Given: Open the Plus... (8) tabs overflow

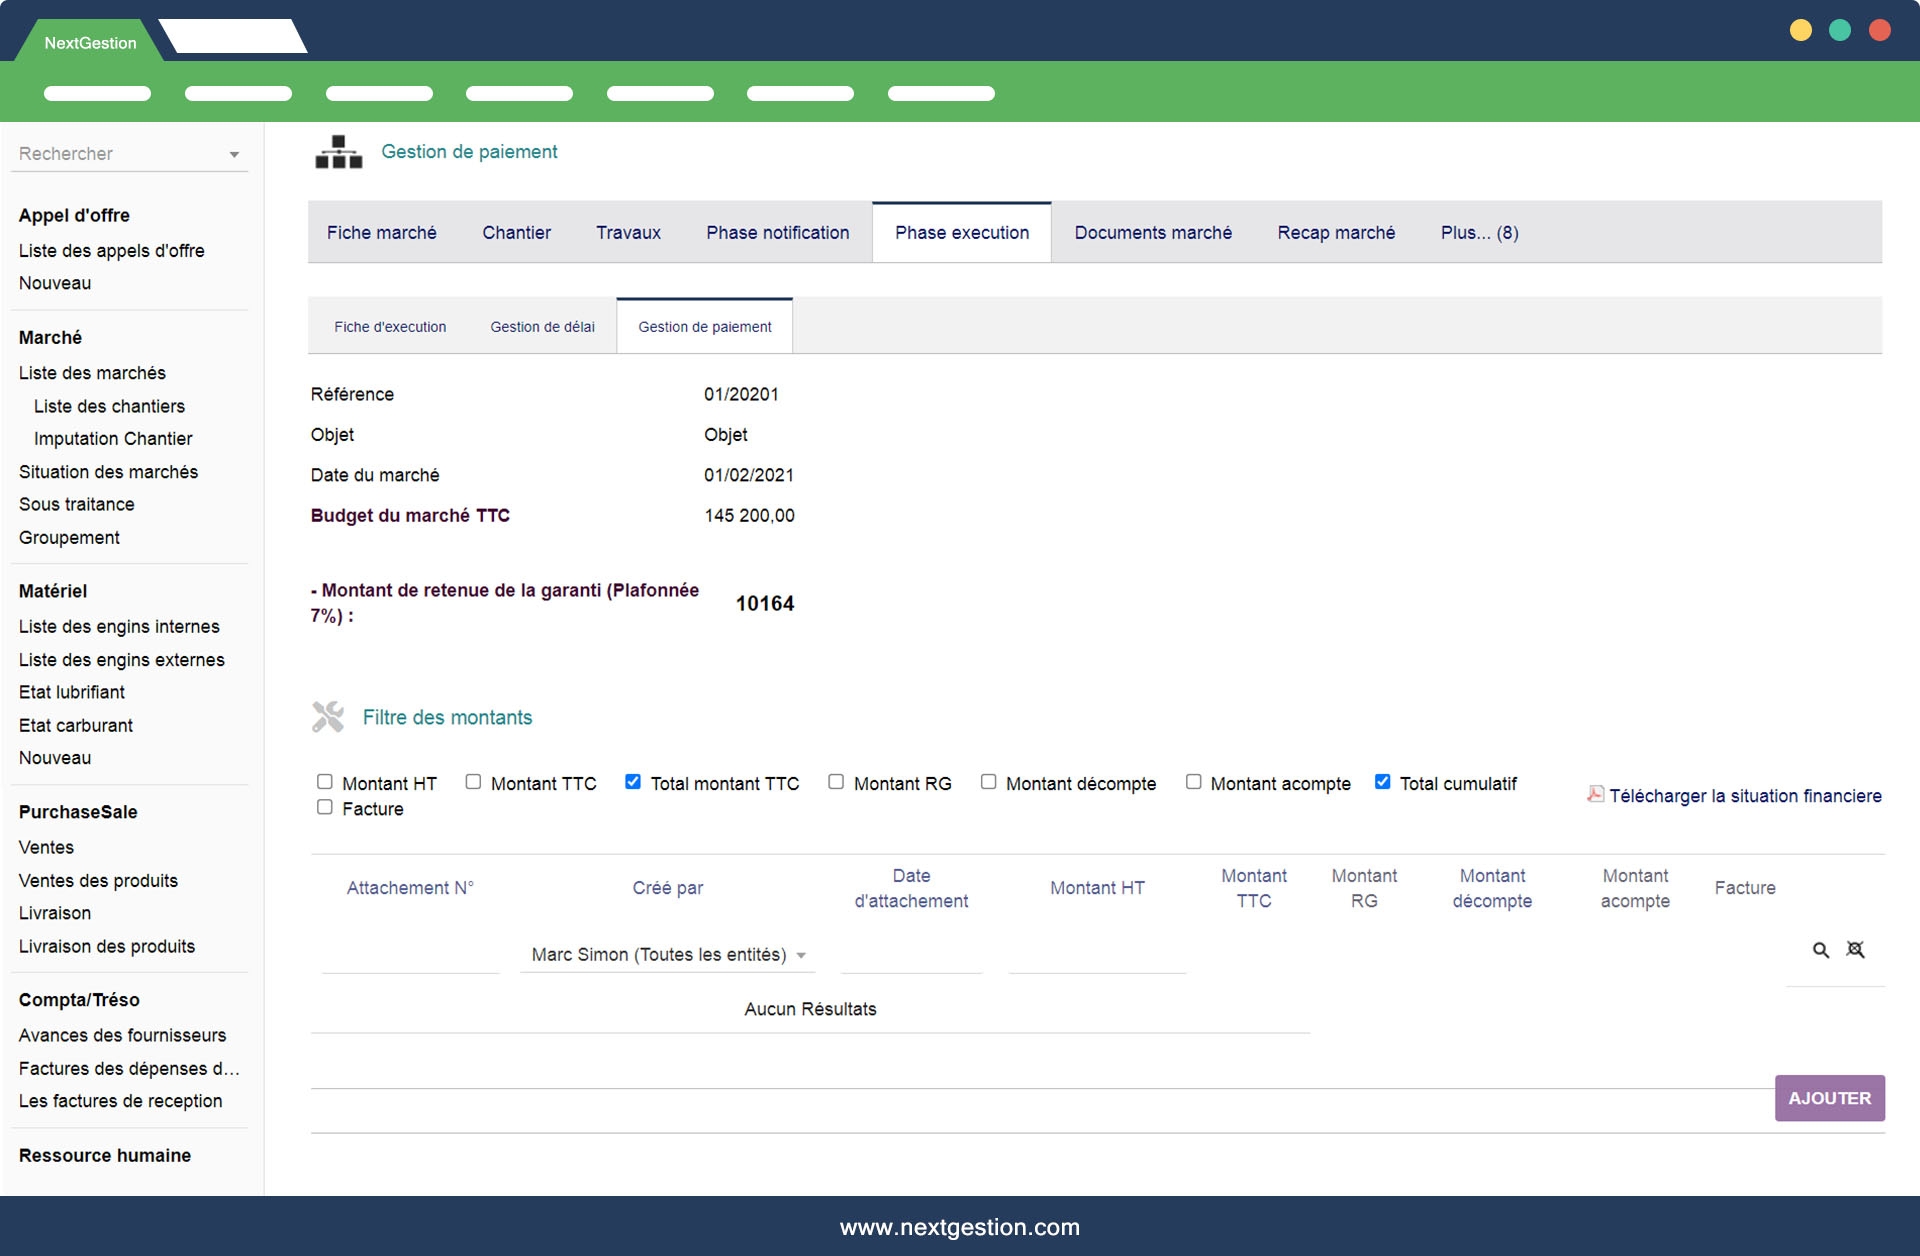Looking at the screenshot, I should coord(1479,233).
